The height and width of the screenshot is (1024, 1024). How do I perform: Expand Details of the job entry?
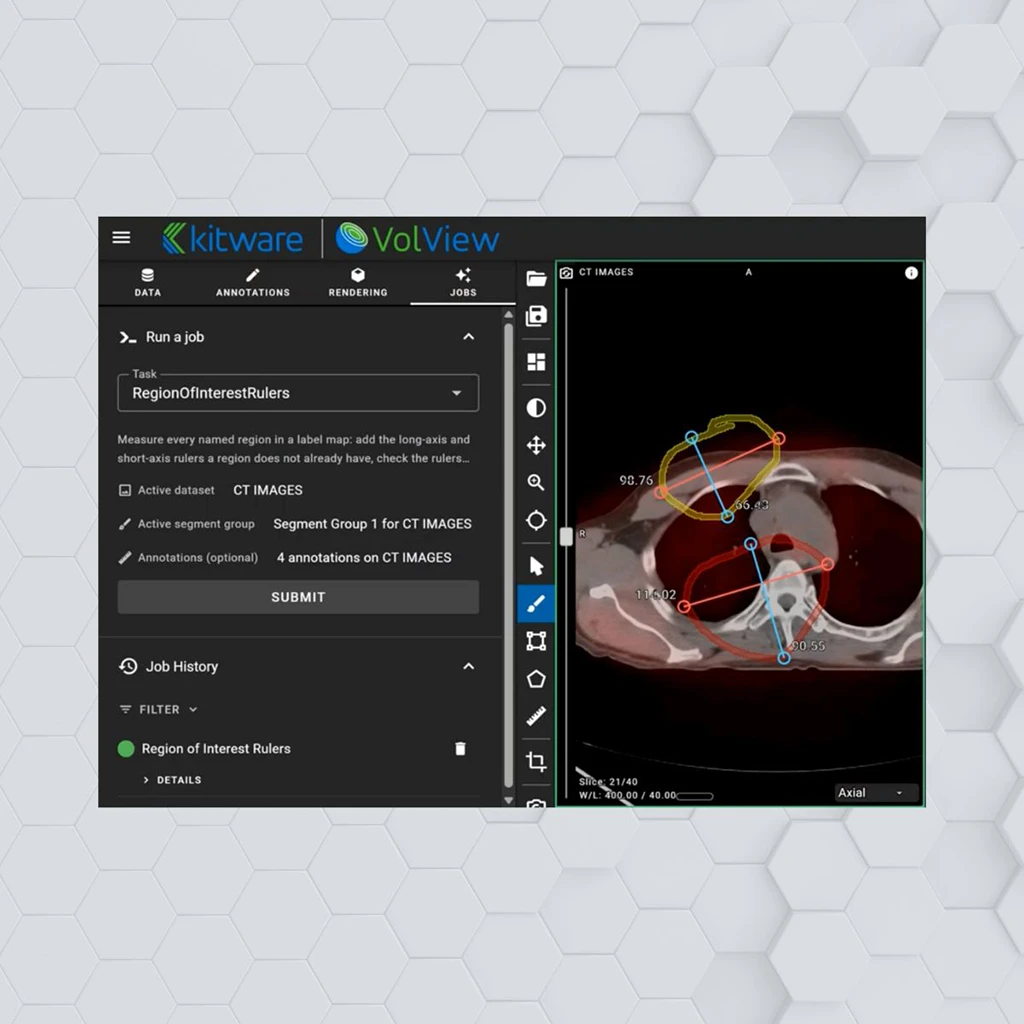coord(172,780)
